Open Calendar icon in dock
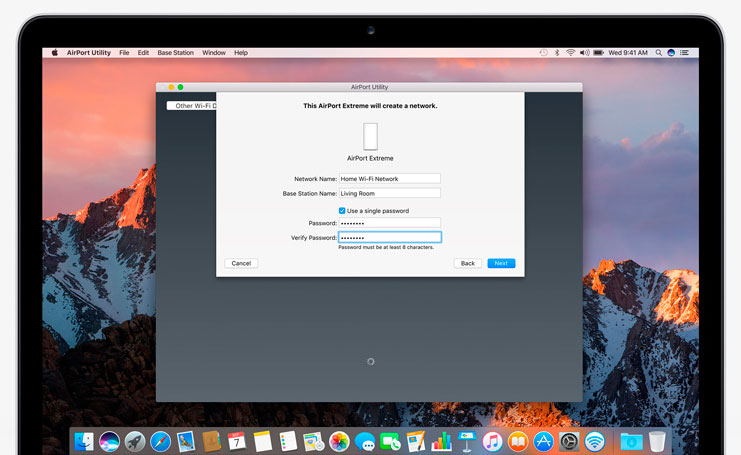 point(237,442)
